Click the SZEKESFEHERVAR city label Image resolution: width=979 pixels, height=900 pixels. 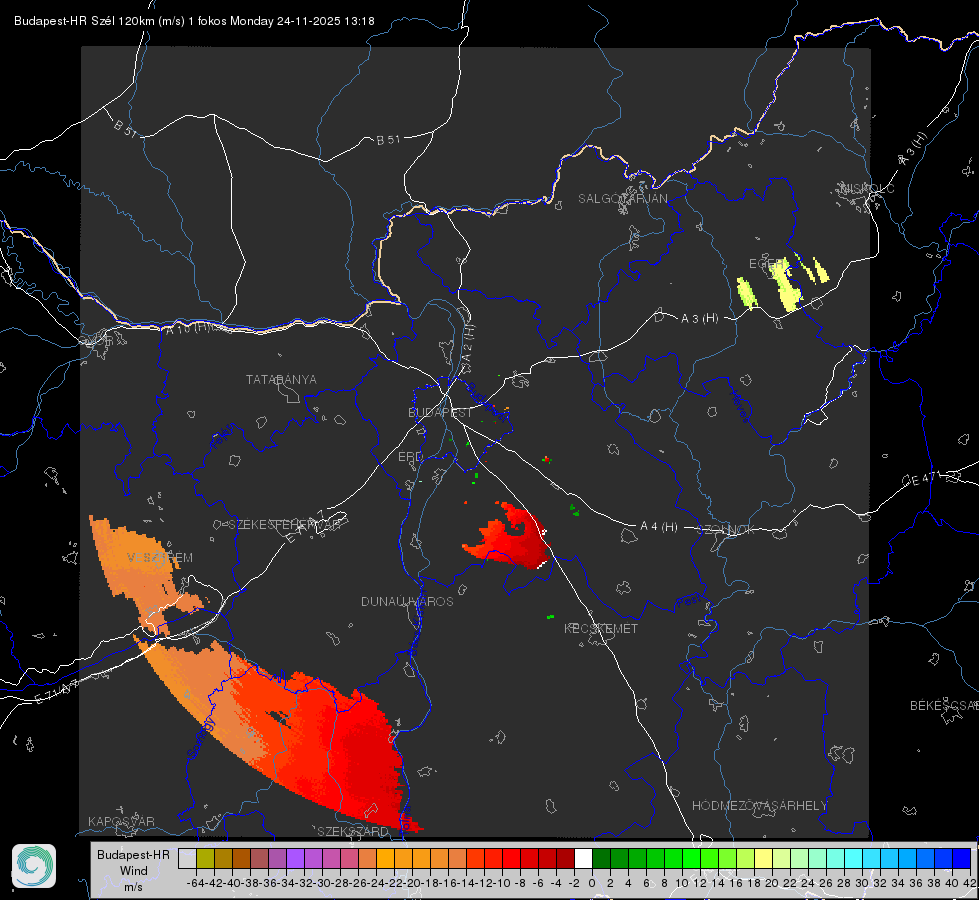point(284,525)
